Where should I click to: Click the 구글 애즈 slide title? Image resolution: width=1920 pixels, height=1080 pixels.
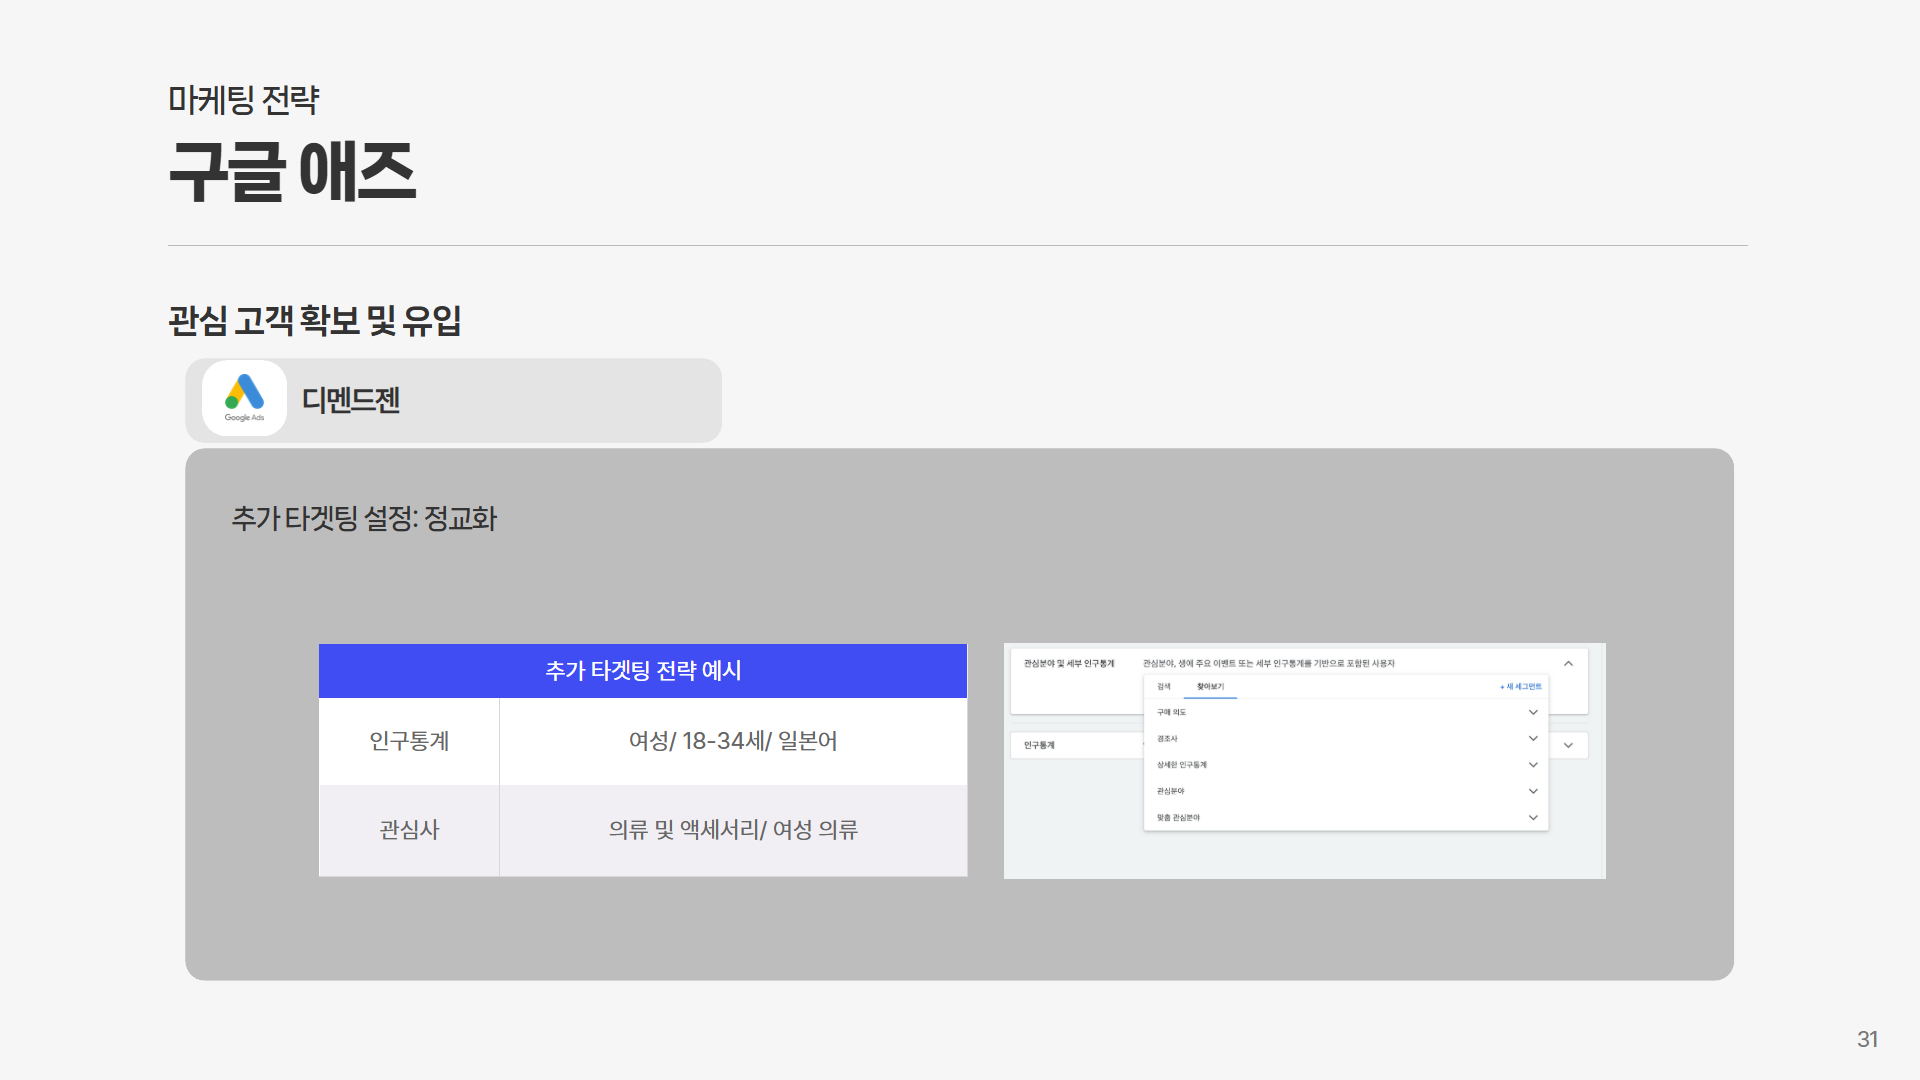tap(292, 172)
